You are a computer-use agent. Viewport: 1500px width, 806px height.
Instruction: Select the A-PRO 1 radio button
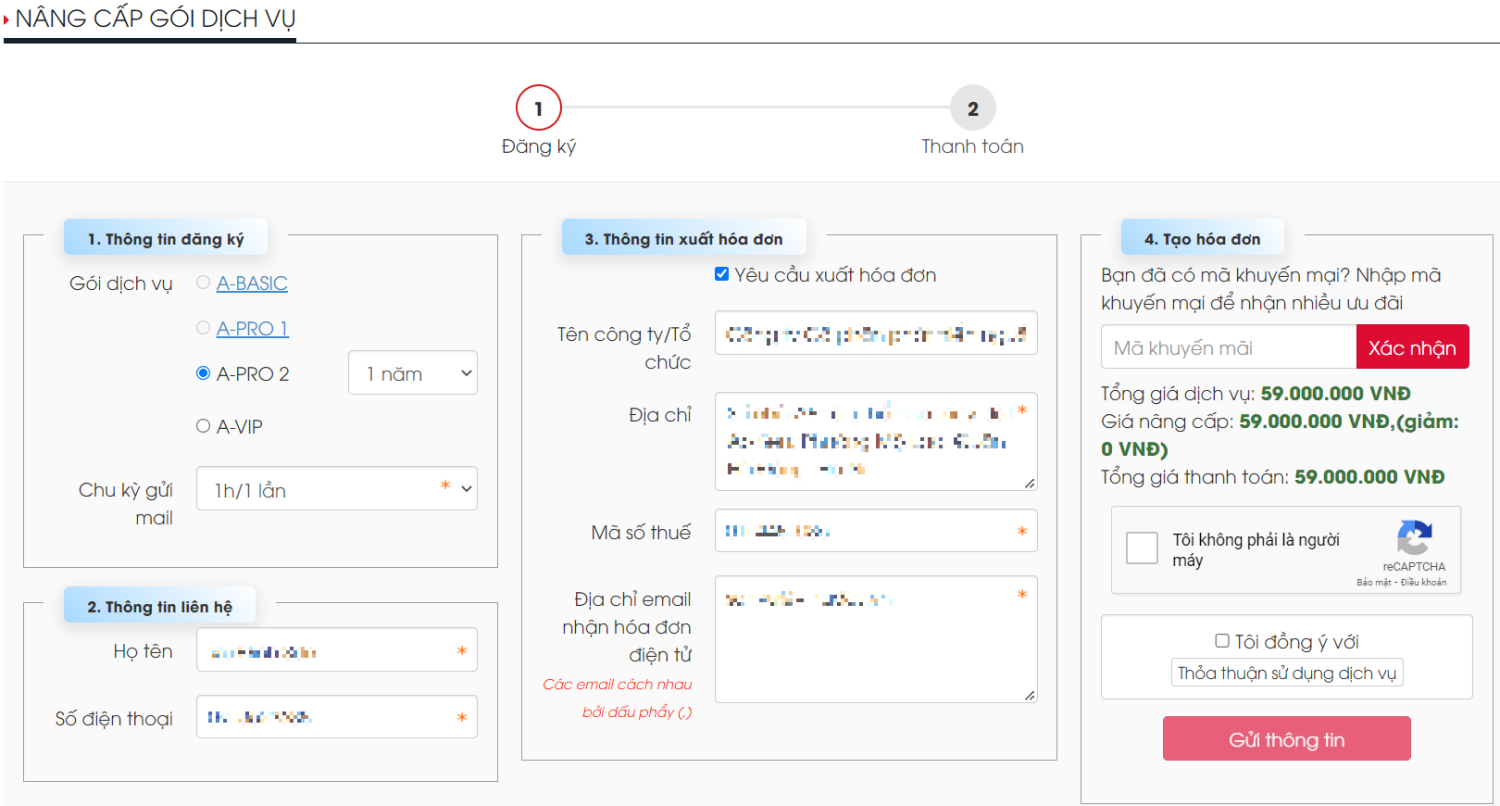pos(203,328)
